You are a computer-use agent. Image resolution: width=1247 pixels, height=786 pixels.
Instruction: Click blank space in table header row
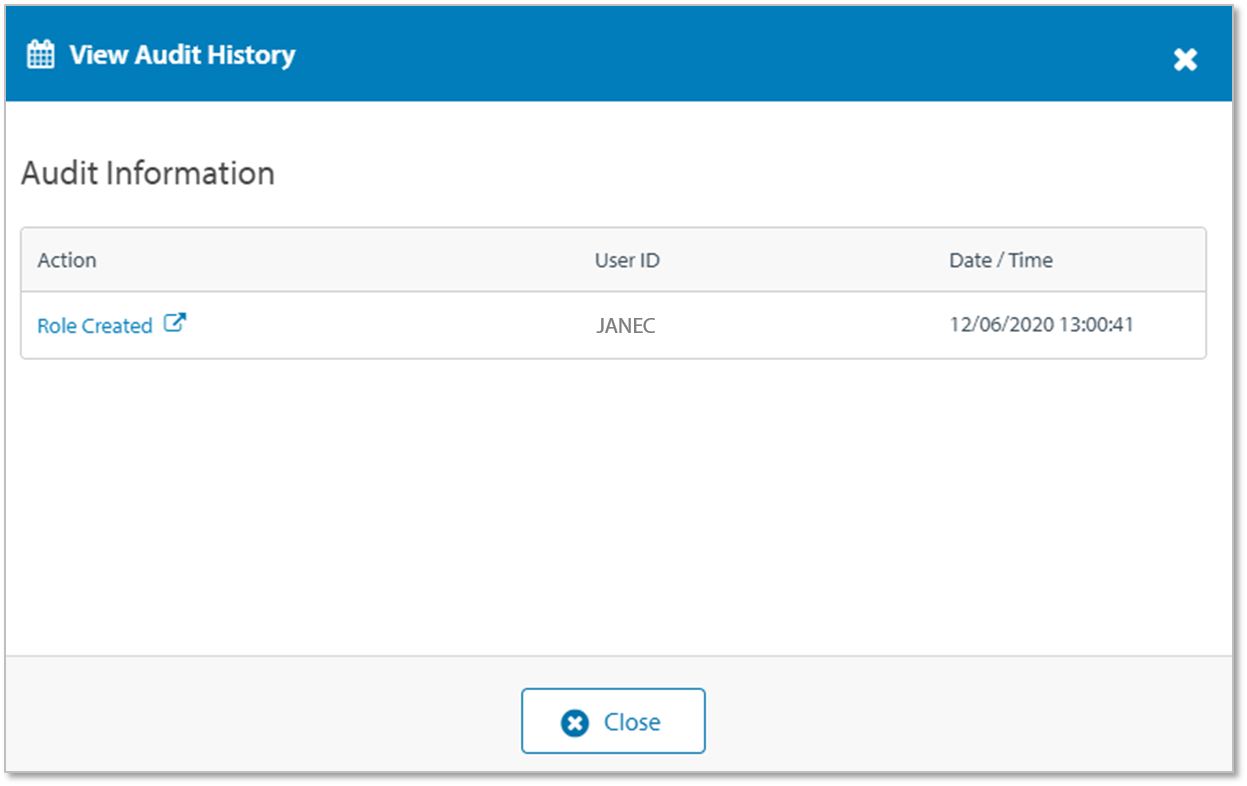(350, 260)
